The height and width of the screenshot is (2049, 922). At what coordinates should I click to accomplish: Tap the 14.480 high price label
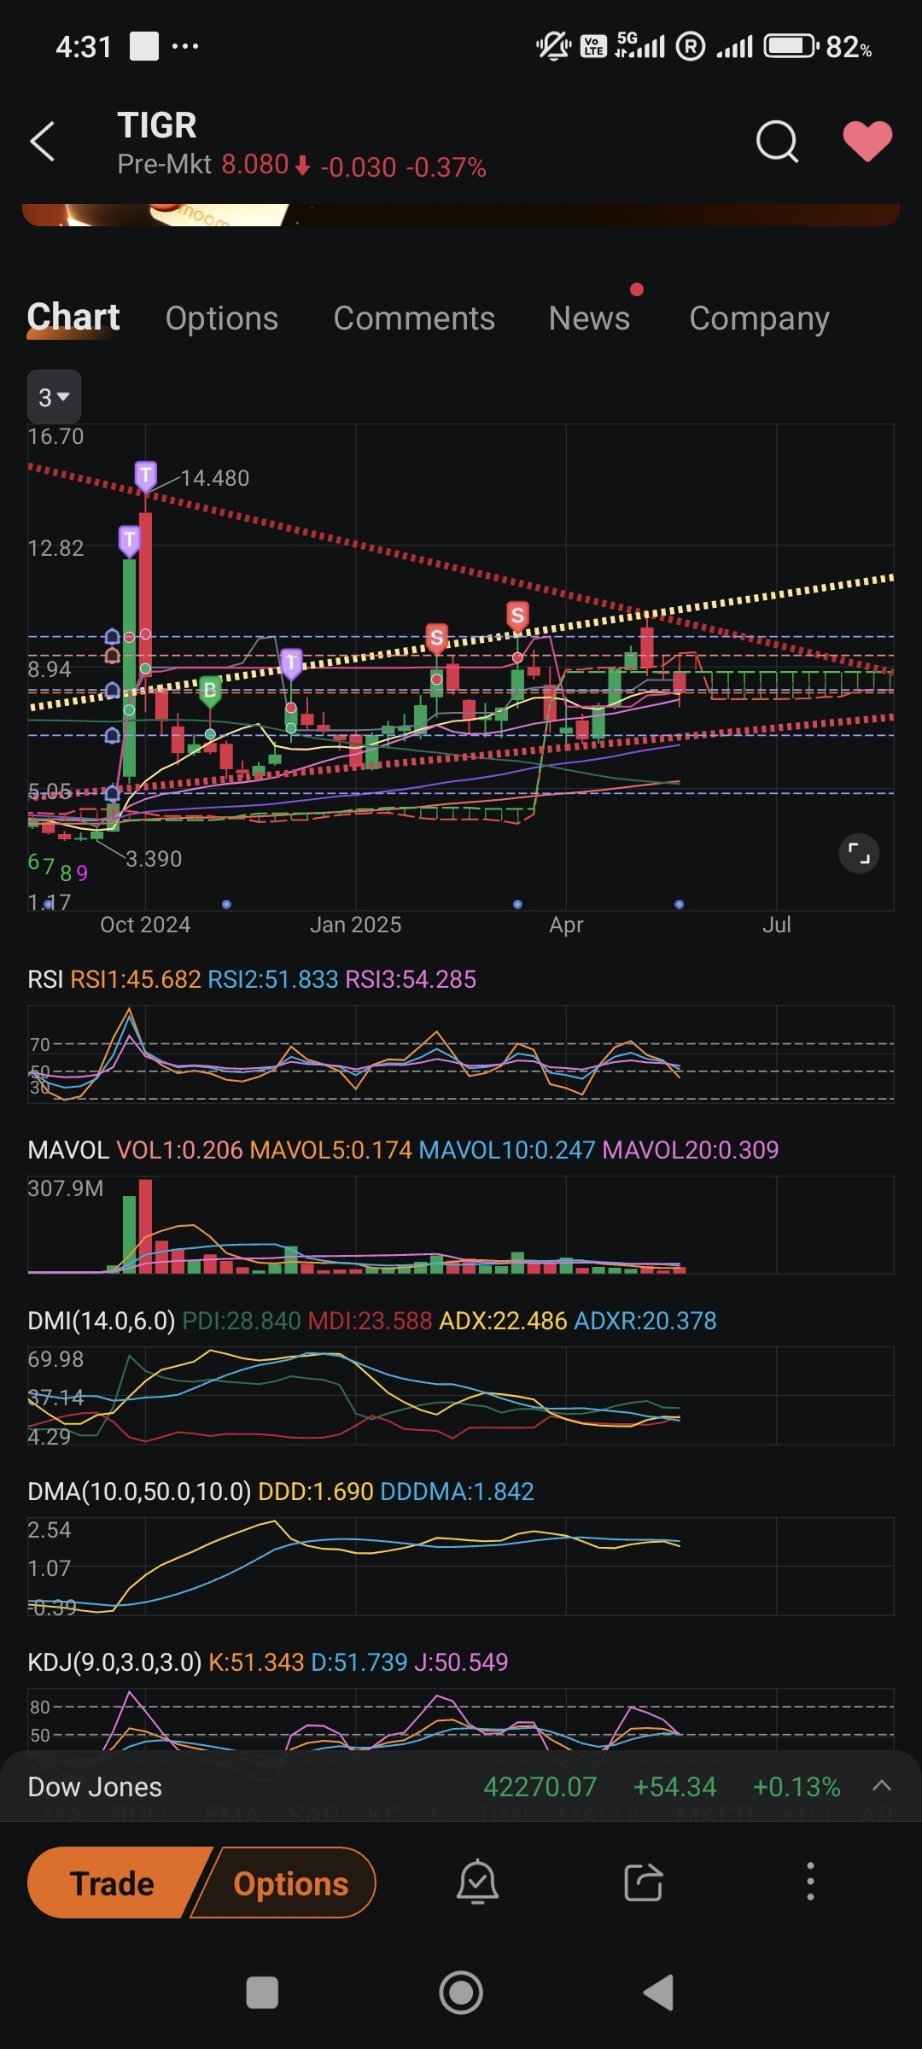tap(215, 478)
